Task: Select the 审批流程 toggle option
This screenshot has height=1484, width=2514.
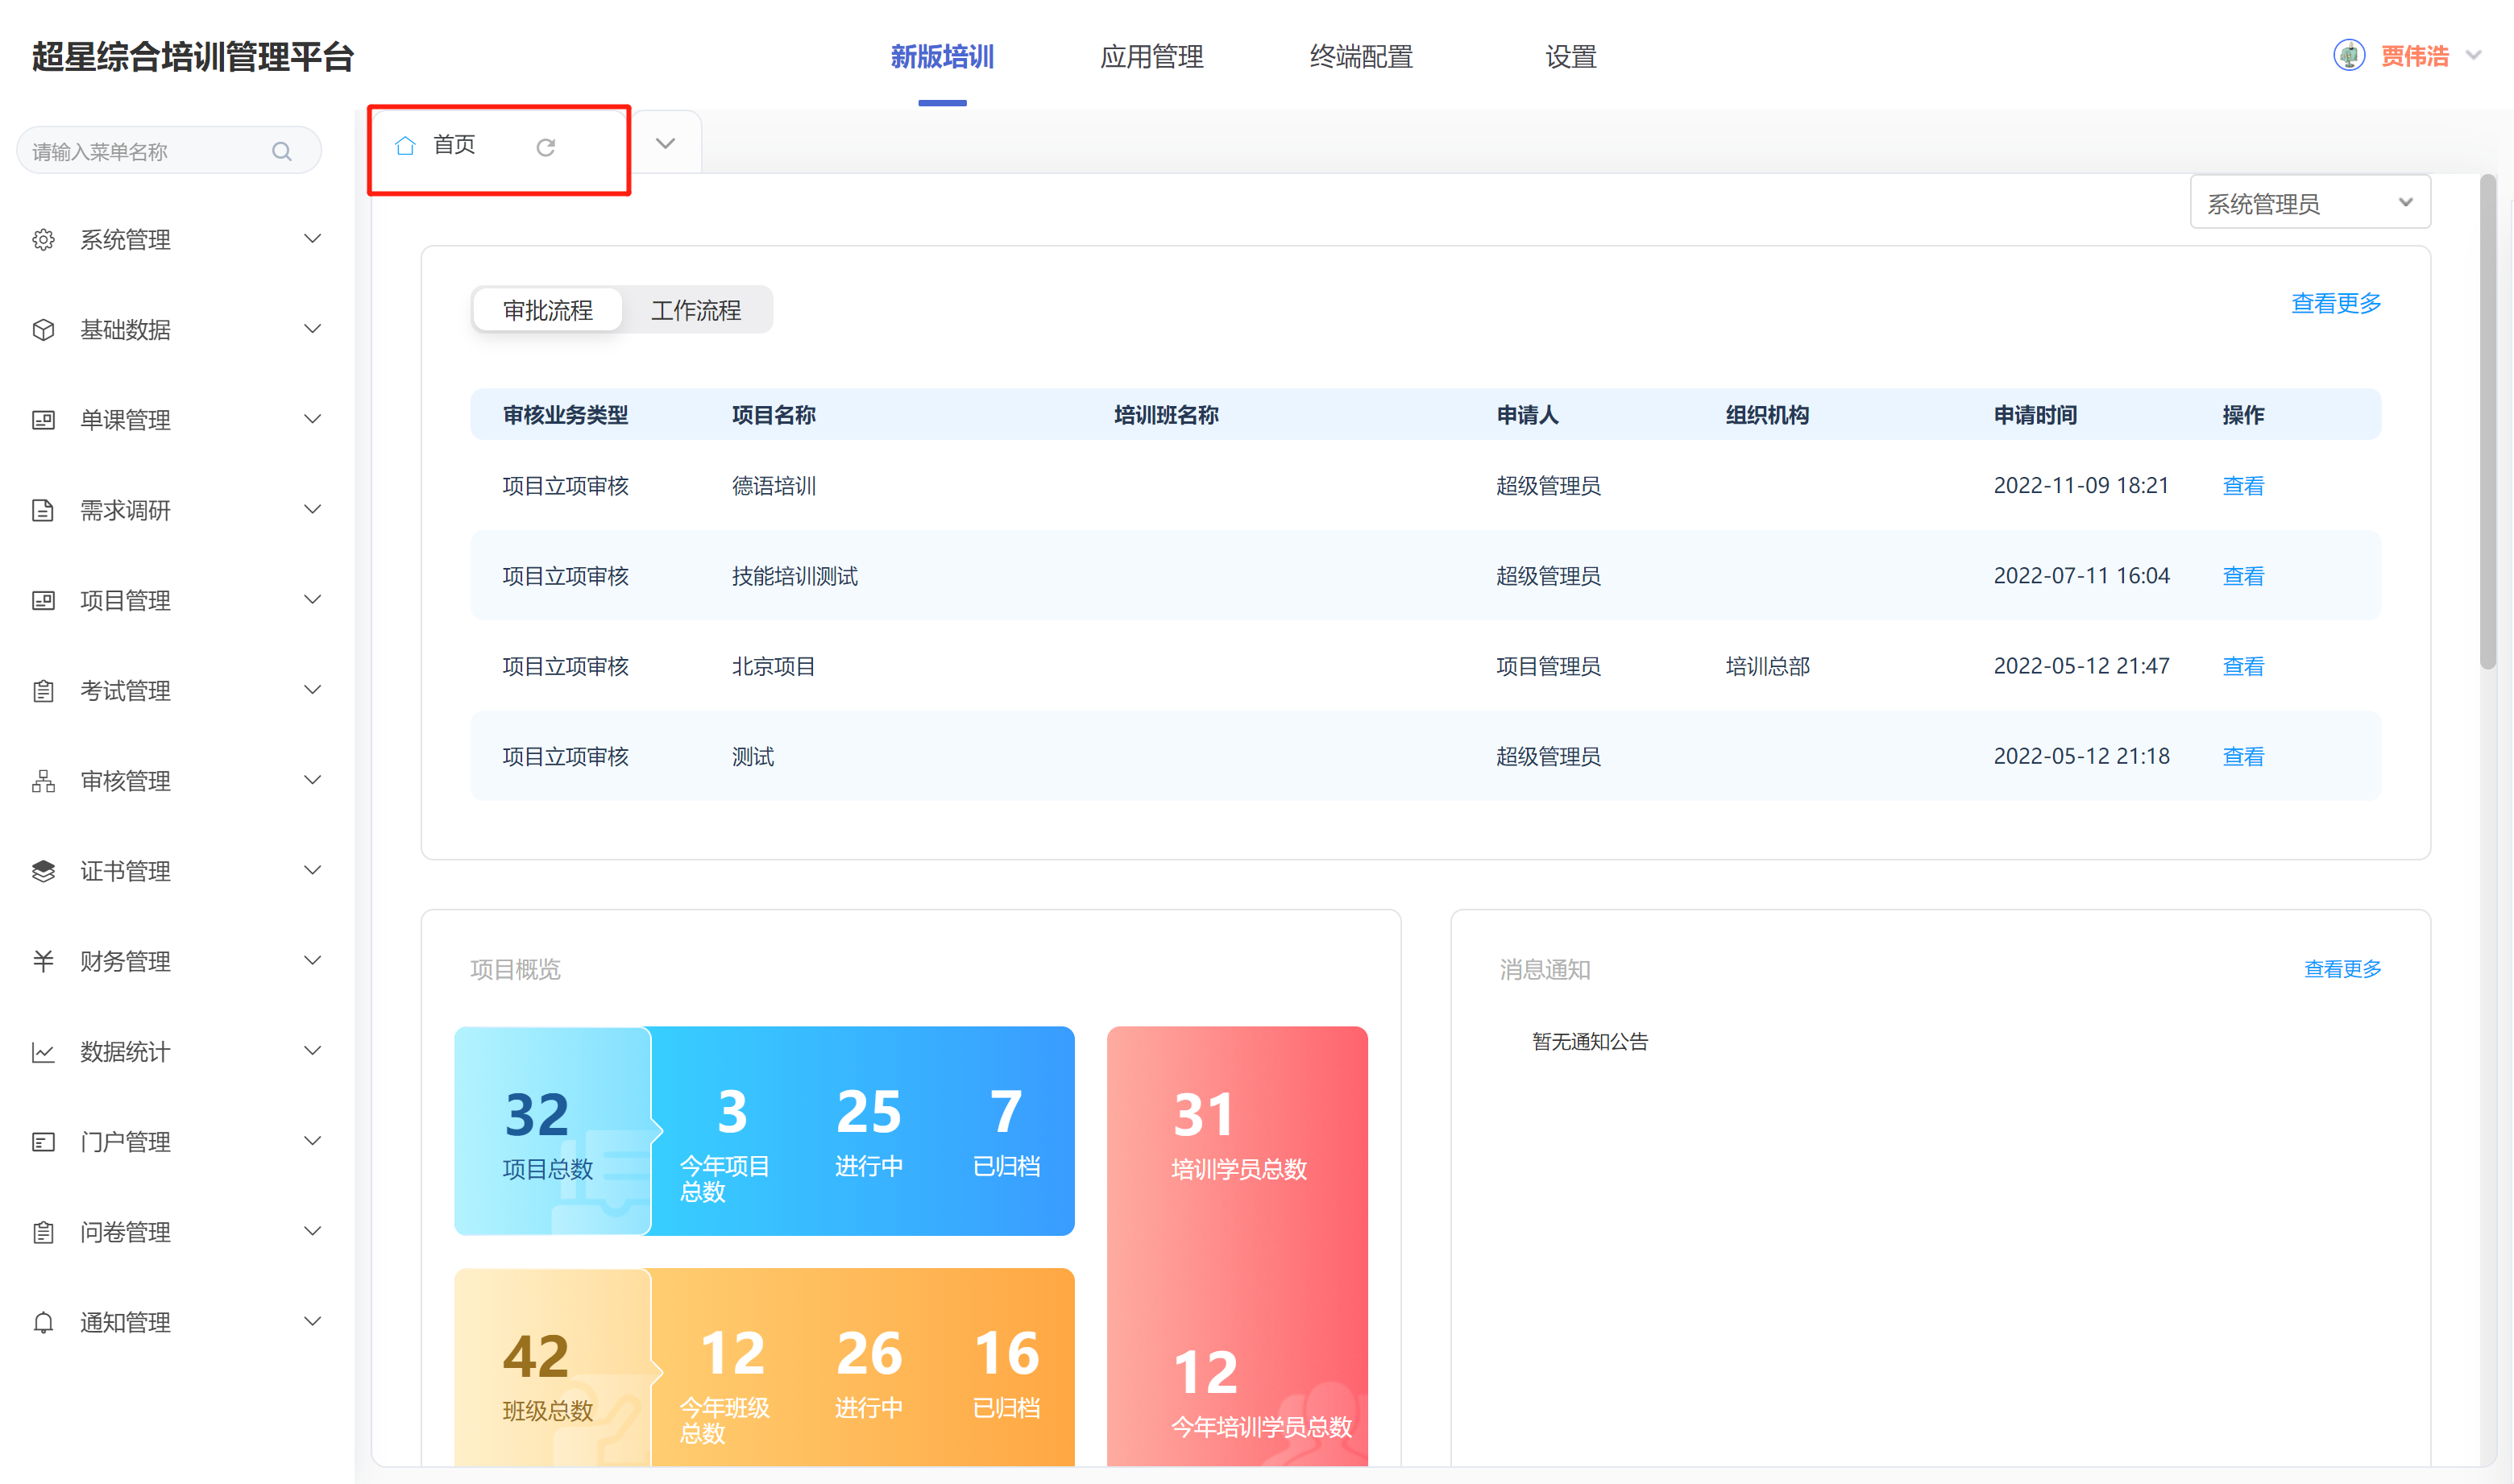Action: [548, 310]
